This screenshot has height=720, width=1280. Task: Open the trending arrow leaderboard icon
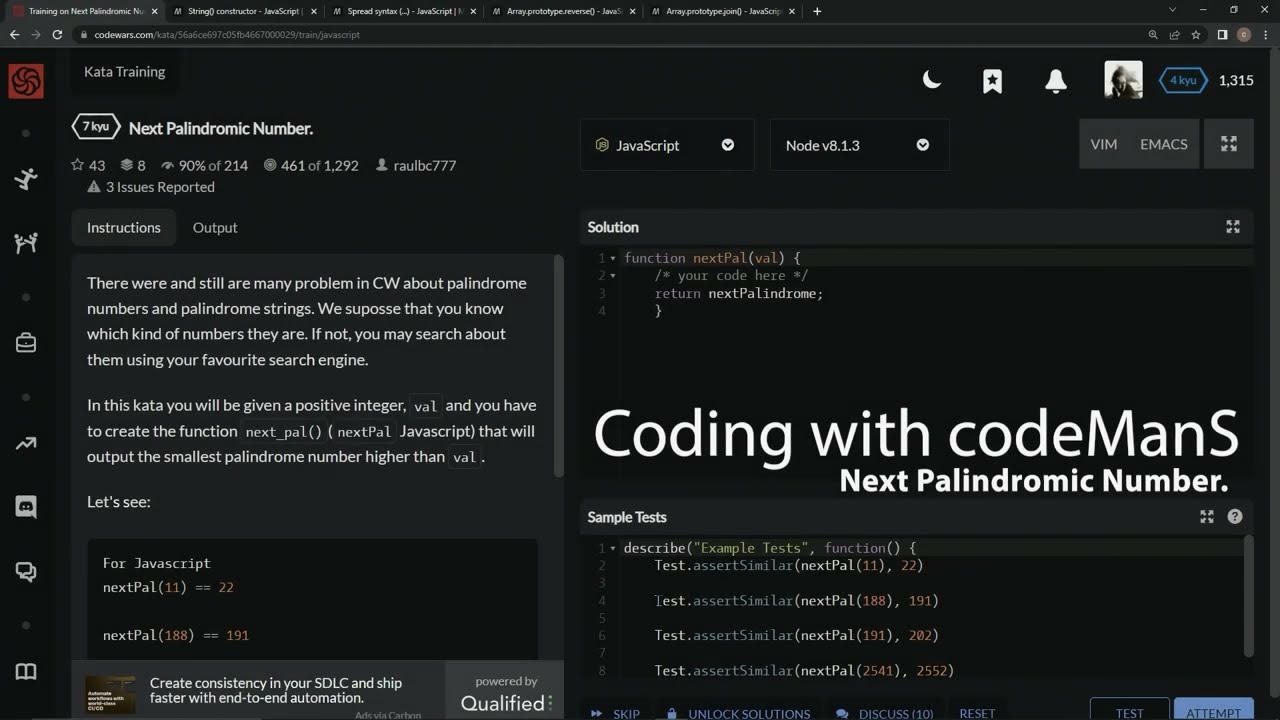26,443
